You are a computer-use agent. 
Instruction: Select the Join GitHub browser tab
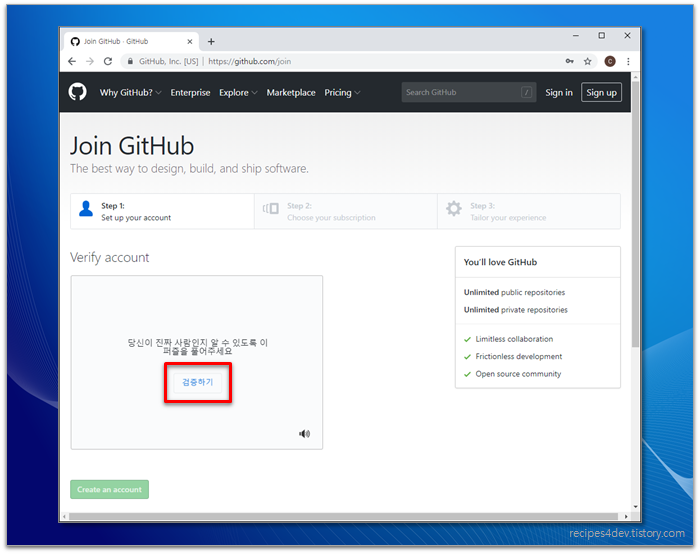click(x=130, y=42)
